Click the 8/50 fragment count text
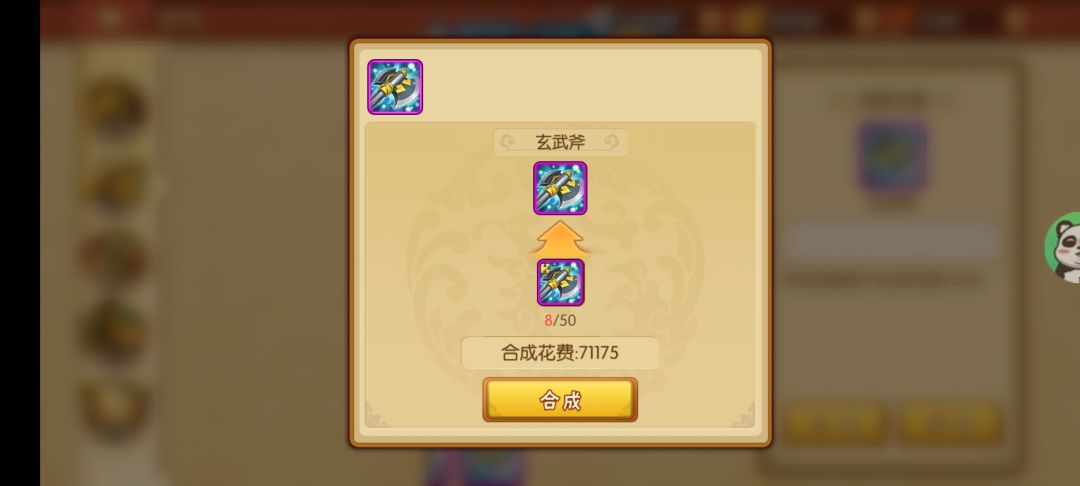 point(560,320)
